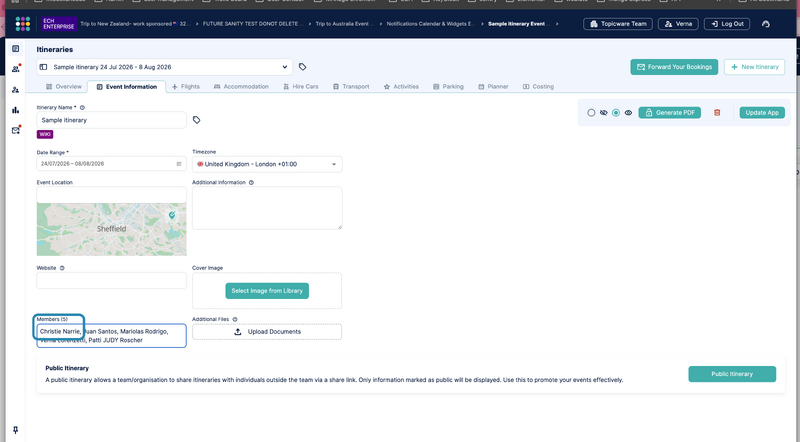Click the Forward Your Bookings button
The height and width of the screenshot is (442, 800).
(674, 67)
